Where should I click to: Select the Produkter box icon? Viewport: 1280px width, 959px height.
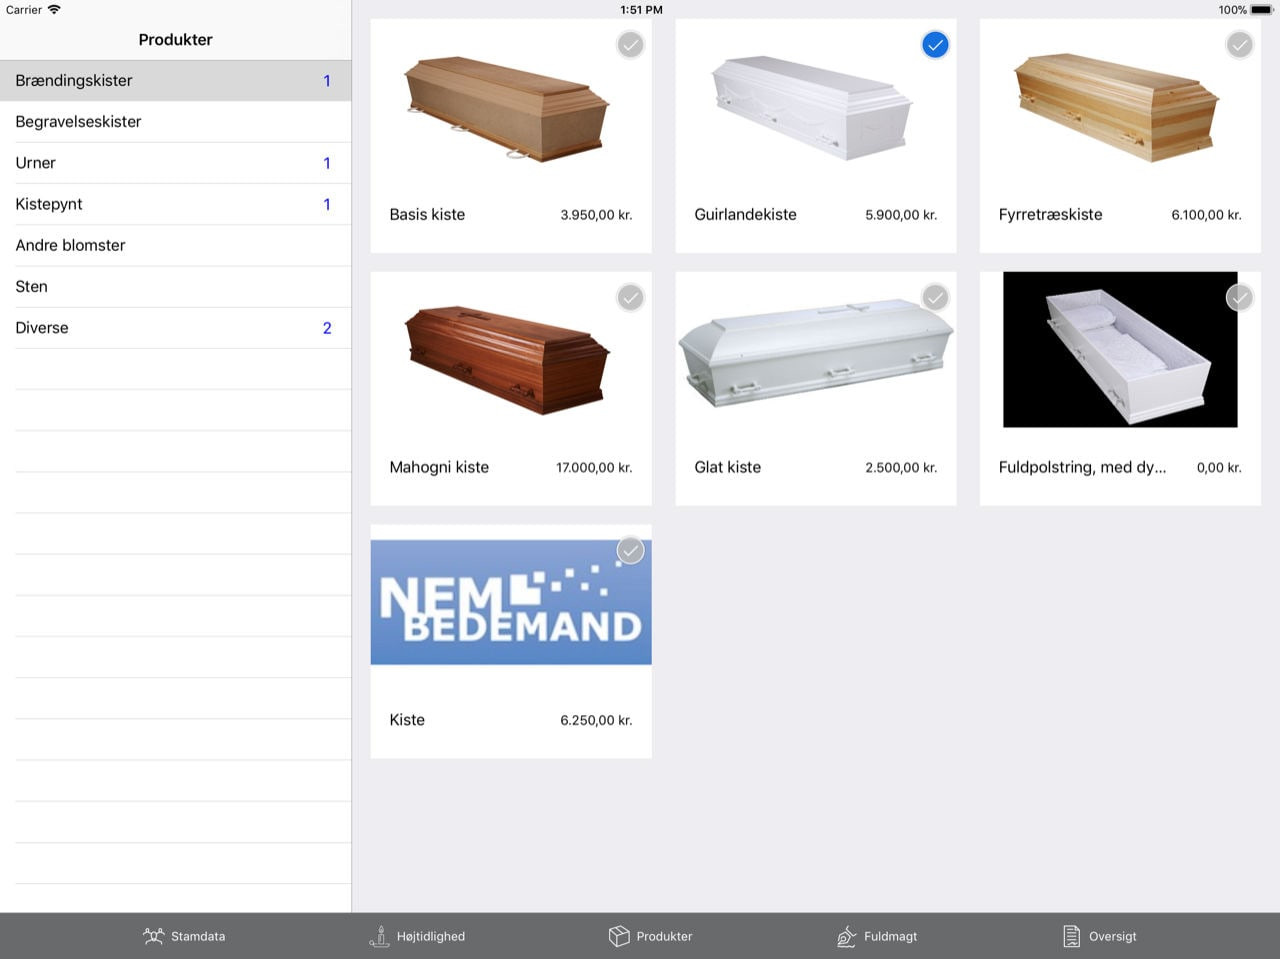coord(619,936)
